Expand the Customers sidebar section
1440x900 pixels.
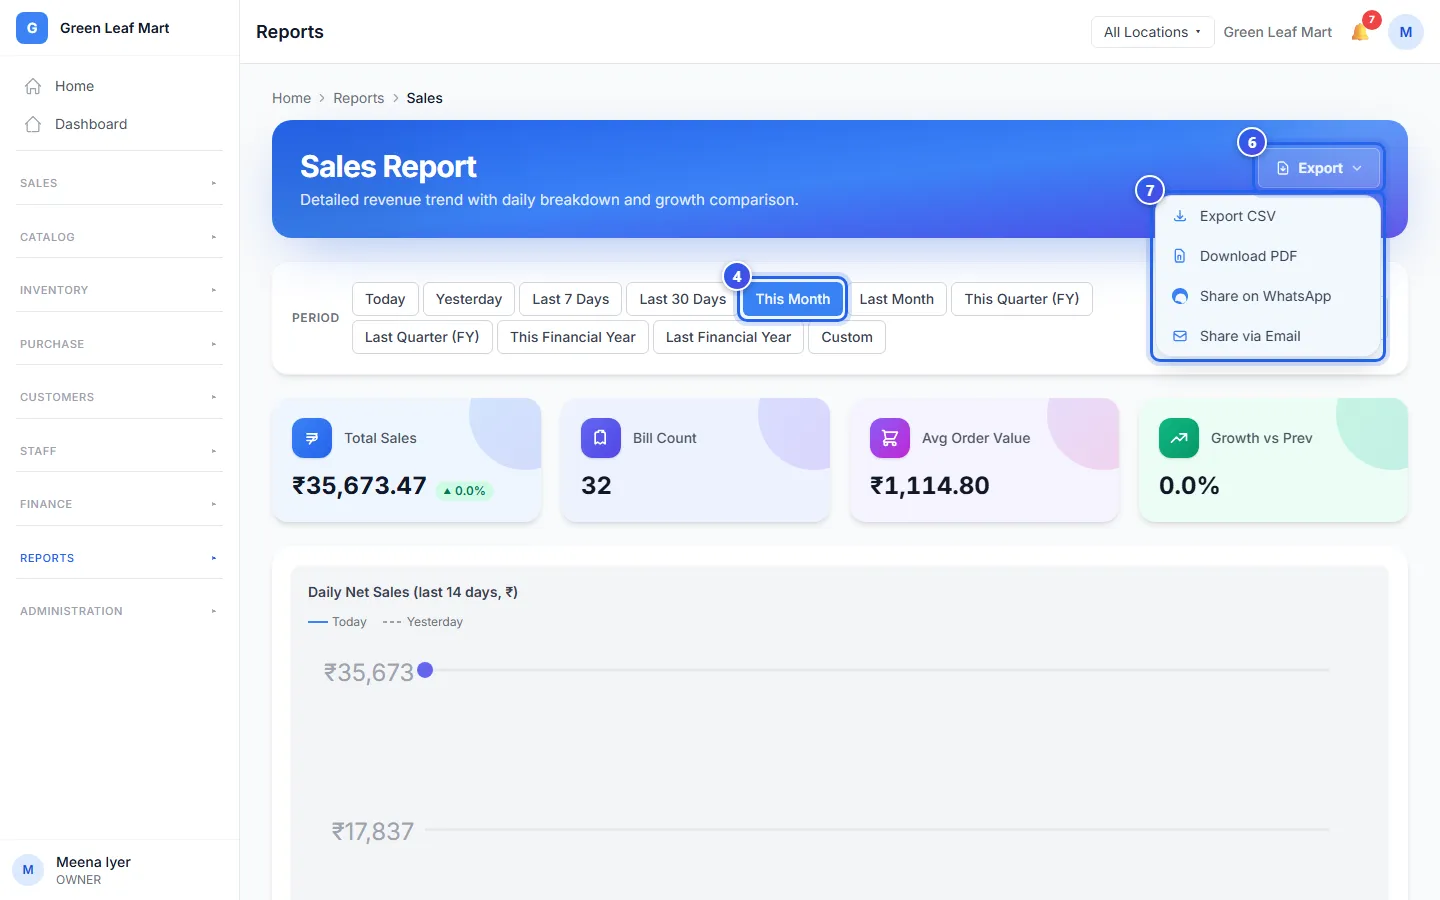click(120, 397)
